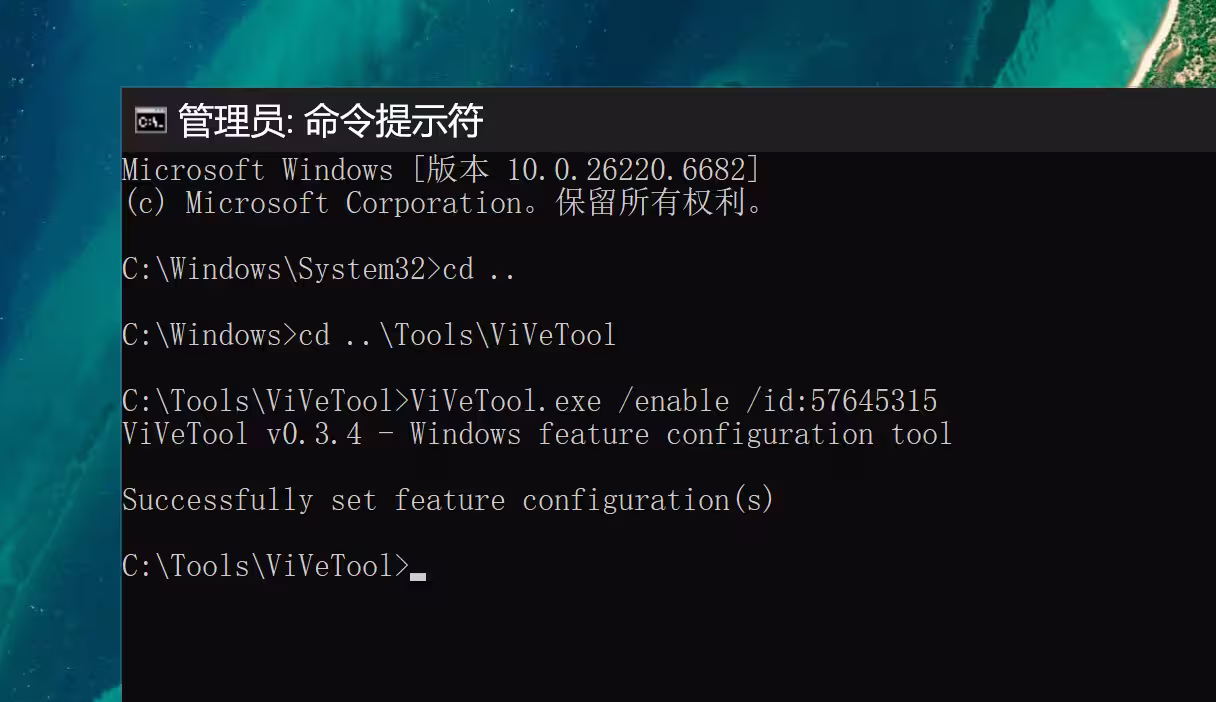Screen dimensions: 1216x702
Task: Click the 'v0.3.4' version text
Action: 314,434
